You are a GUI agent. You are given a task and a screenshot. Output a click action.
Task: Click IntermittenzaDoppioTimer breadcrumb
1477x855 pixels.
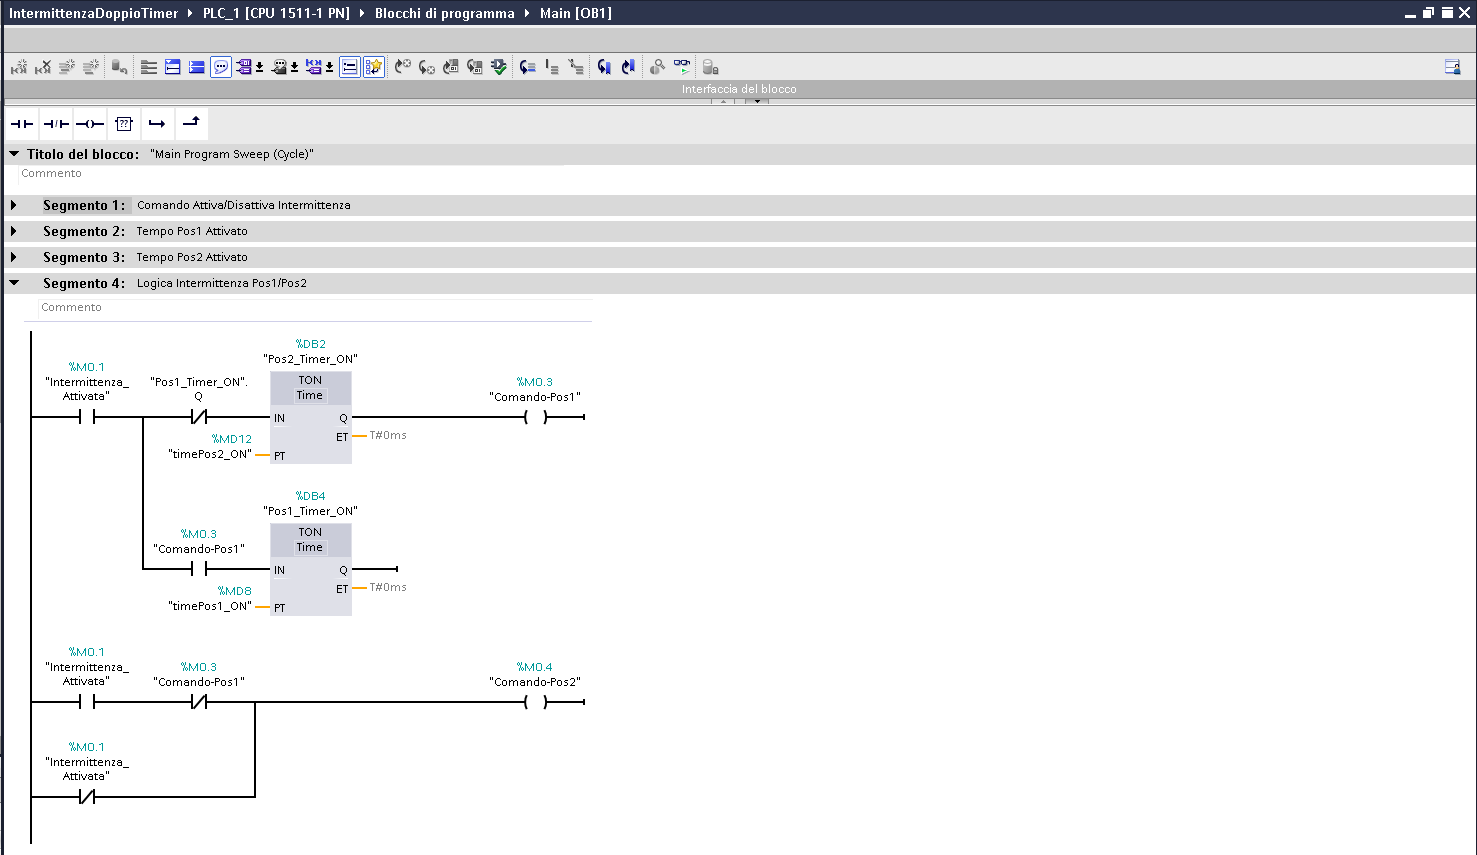click(x=93, y=13)
